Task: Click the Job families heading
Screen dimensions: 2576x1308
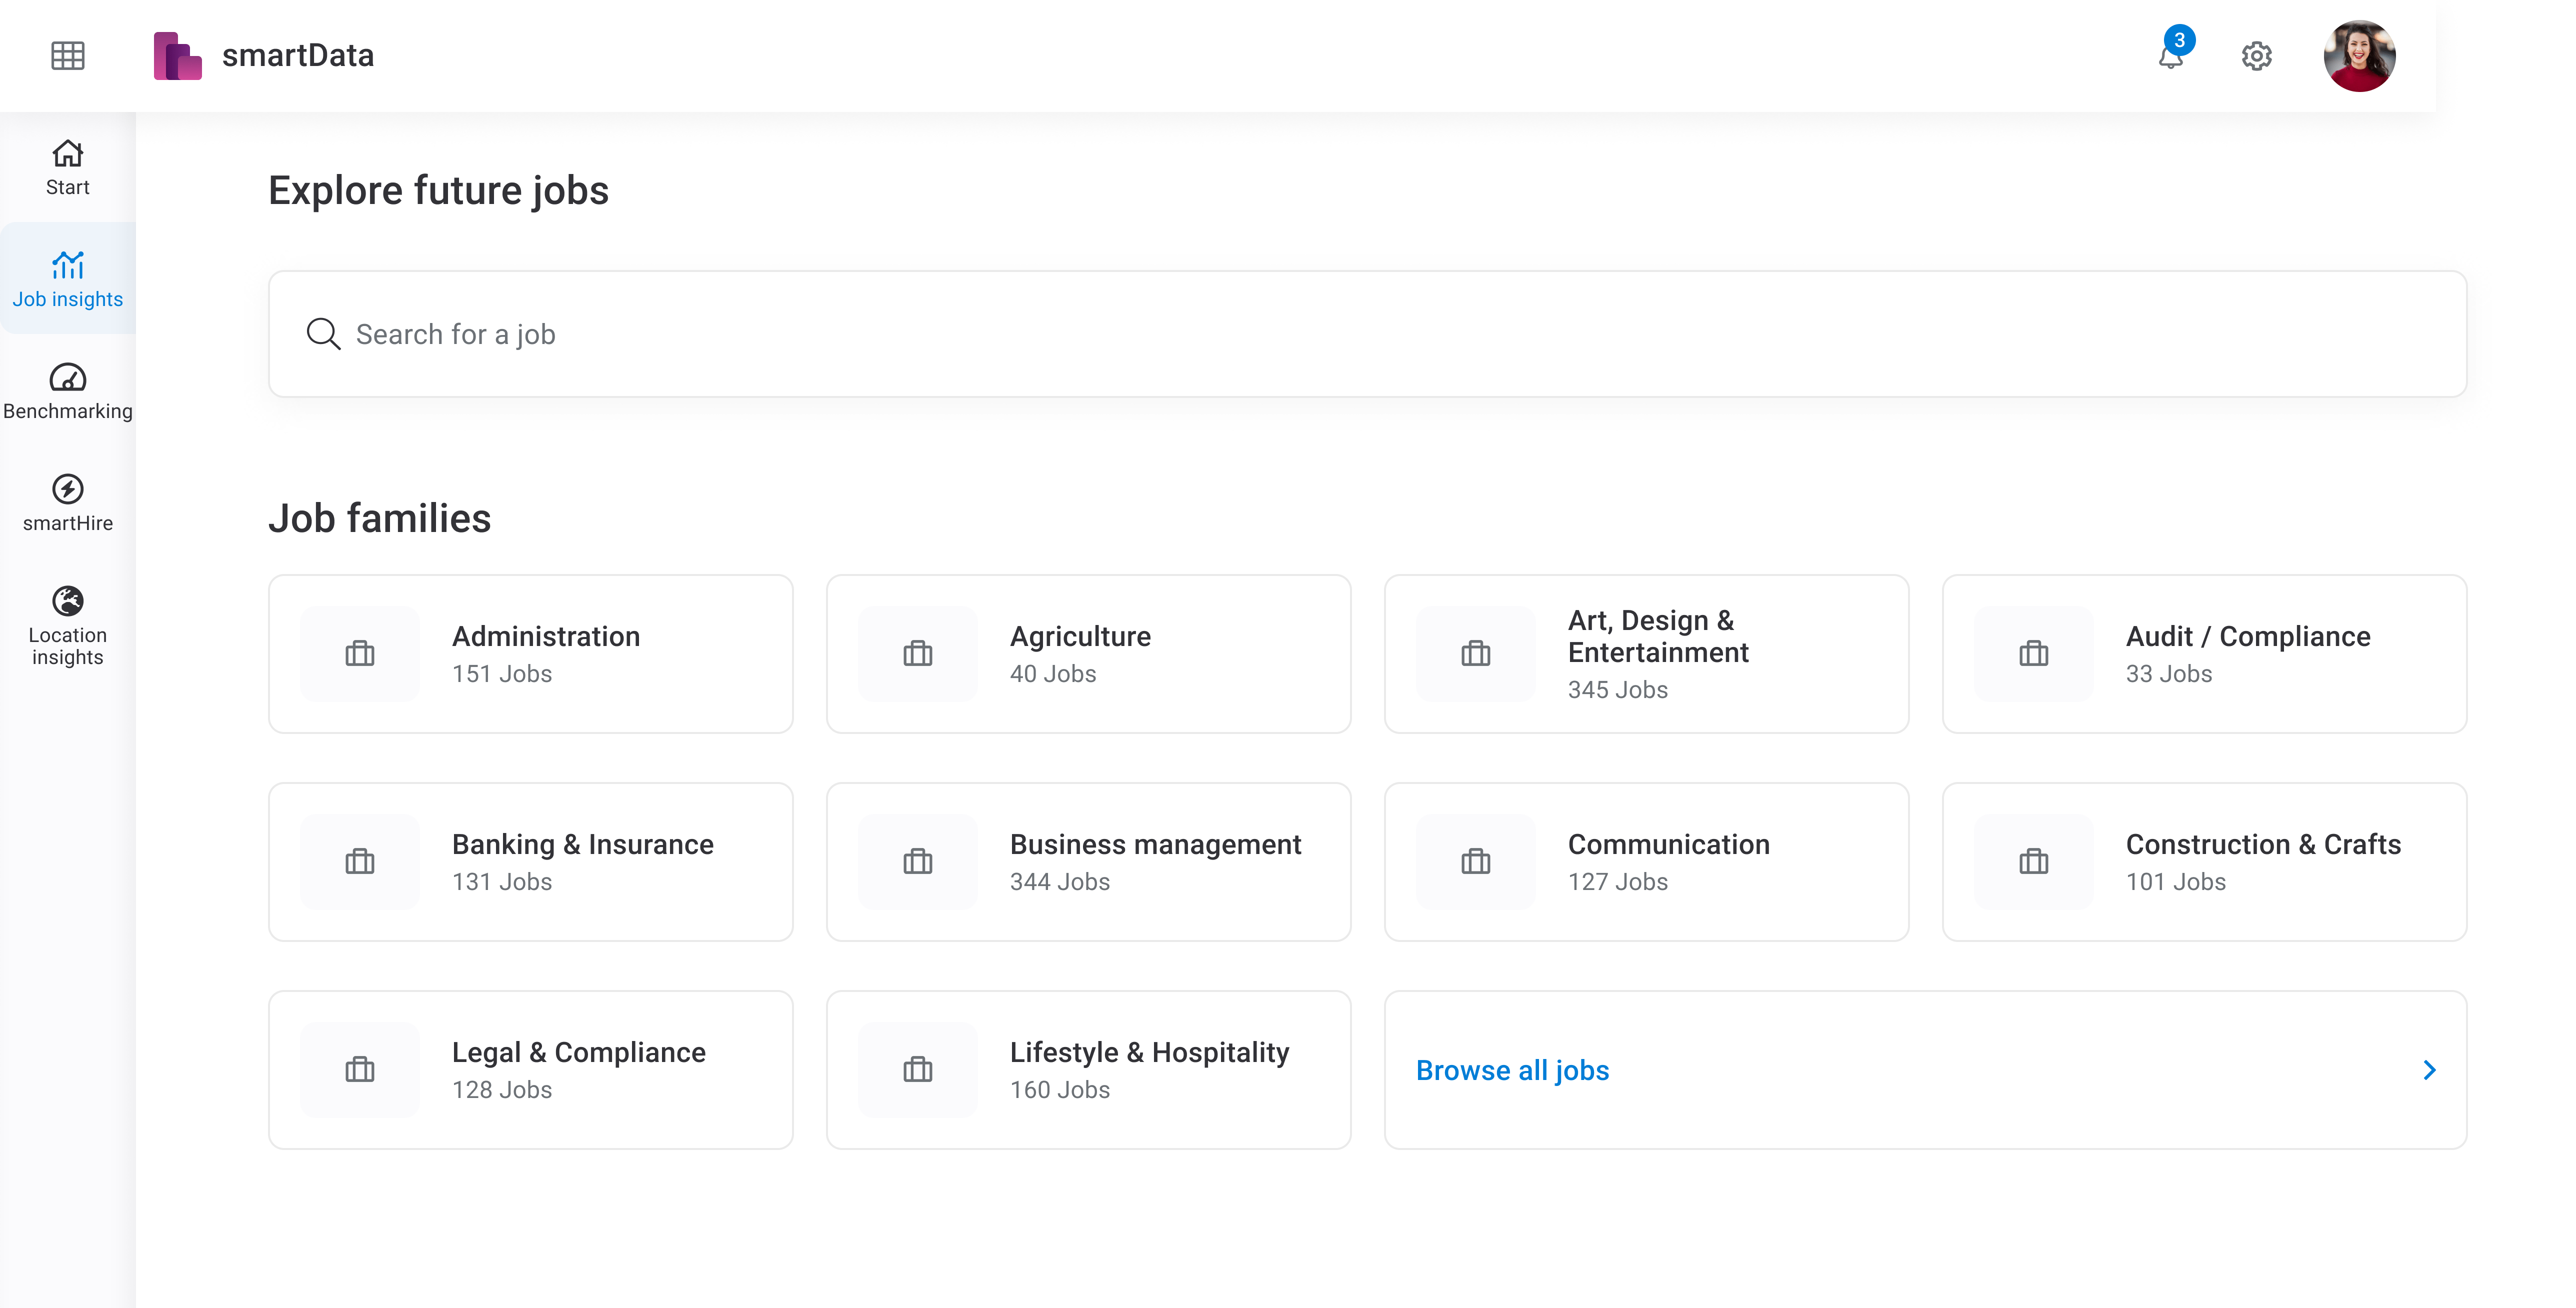Action: point(380,518)
